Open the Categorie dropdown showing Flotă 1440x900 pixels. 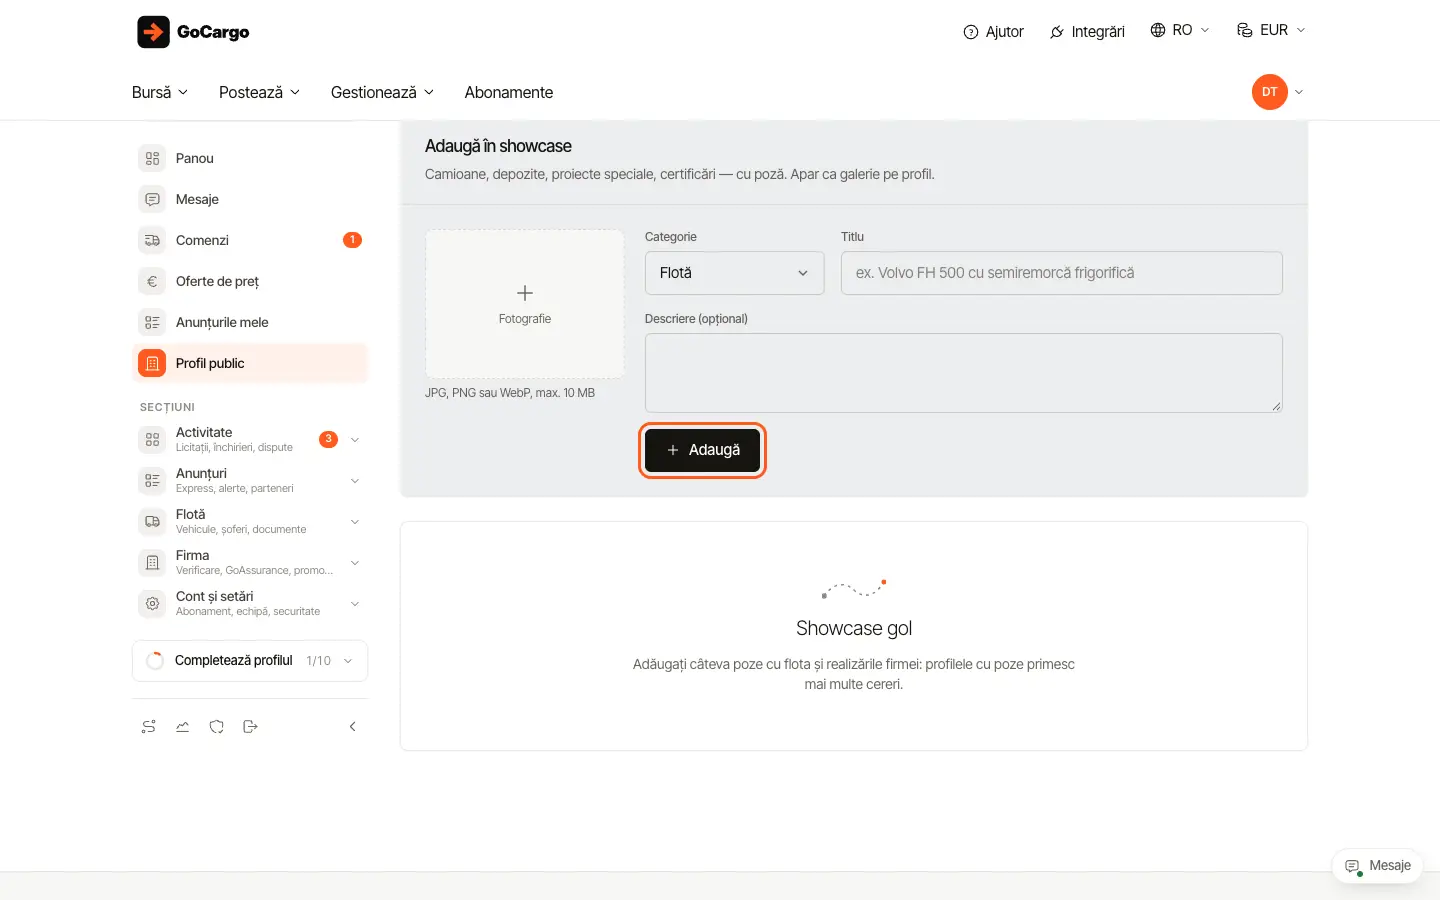point(734,273)
